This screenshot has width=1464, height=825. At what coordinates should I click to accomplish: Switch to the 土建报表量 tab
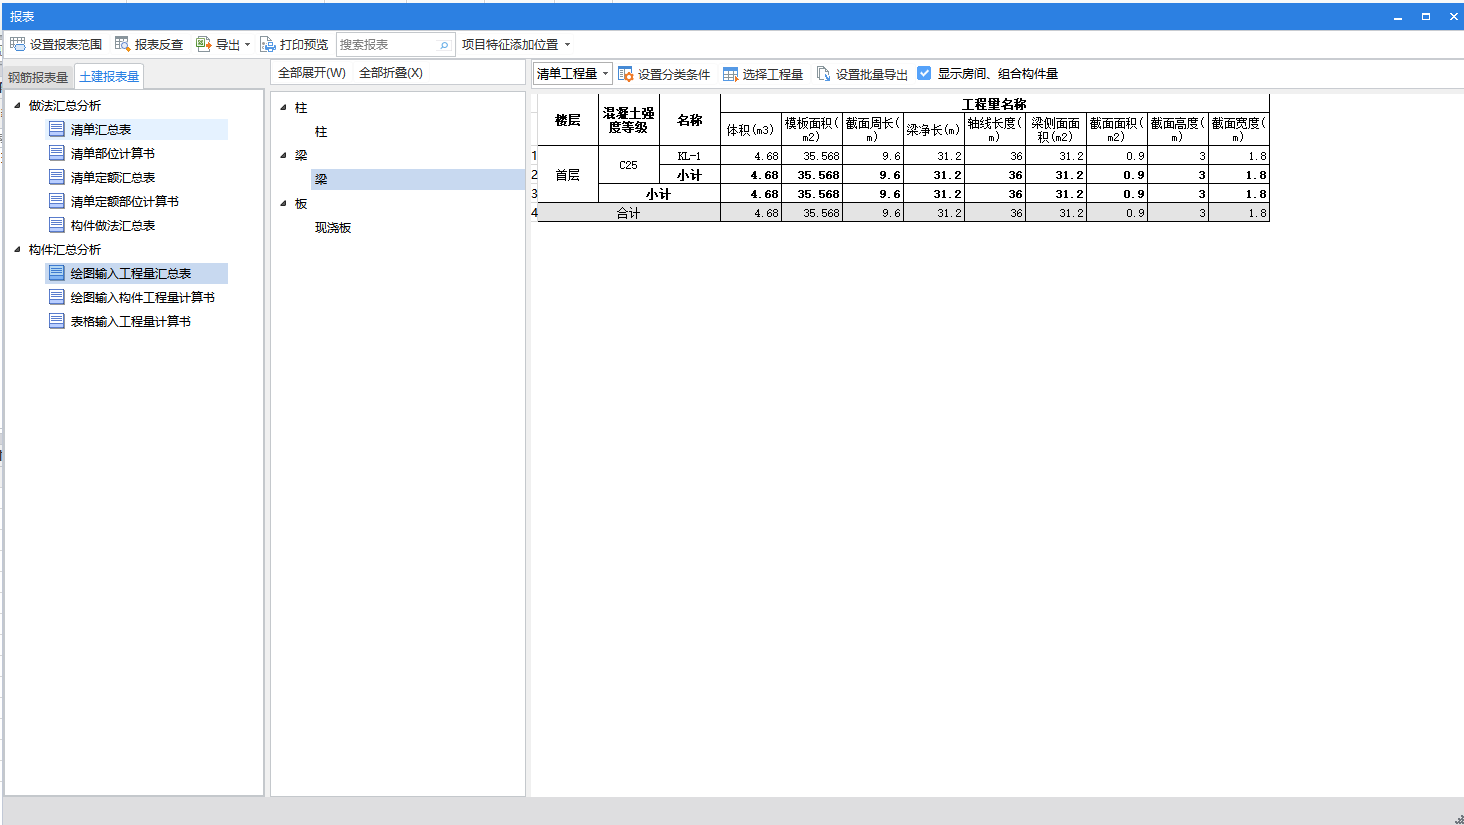(x=109, y=76)
